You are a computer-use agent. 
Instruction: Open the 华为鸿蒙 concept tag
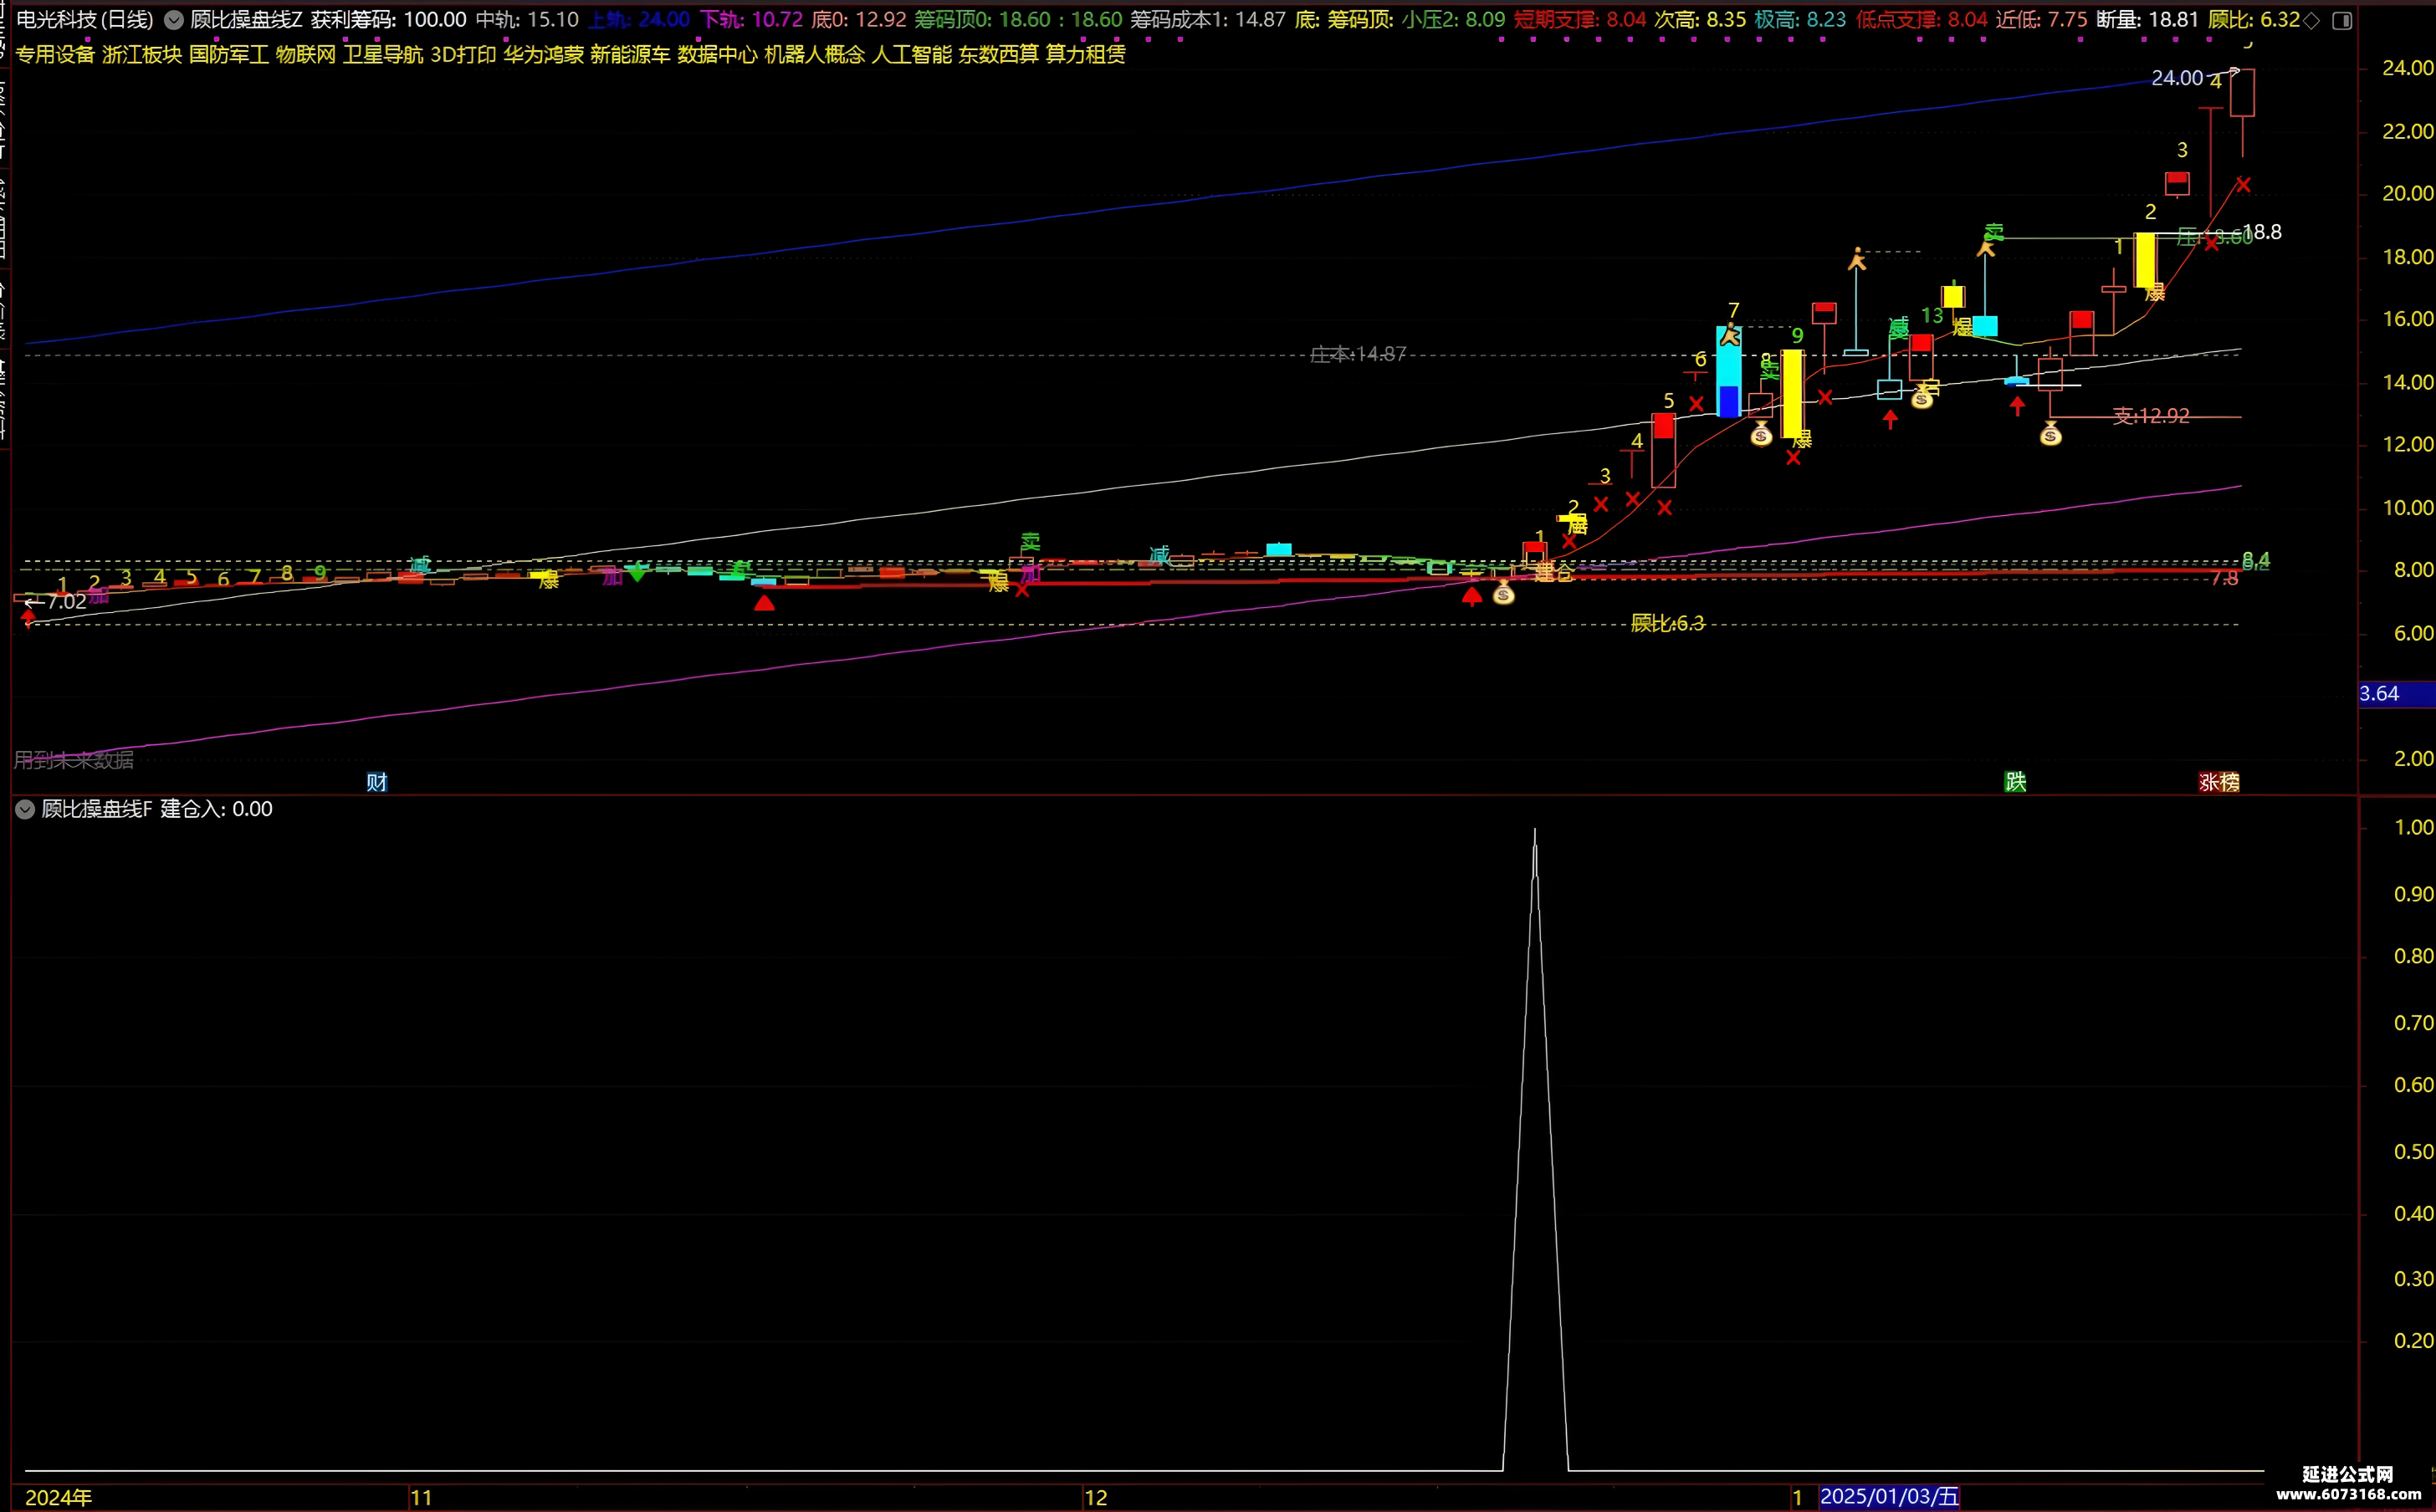coord(543,54)
